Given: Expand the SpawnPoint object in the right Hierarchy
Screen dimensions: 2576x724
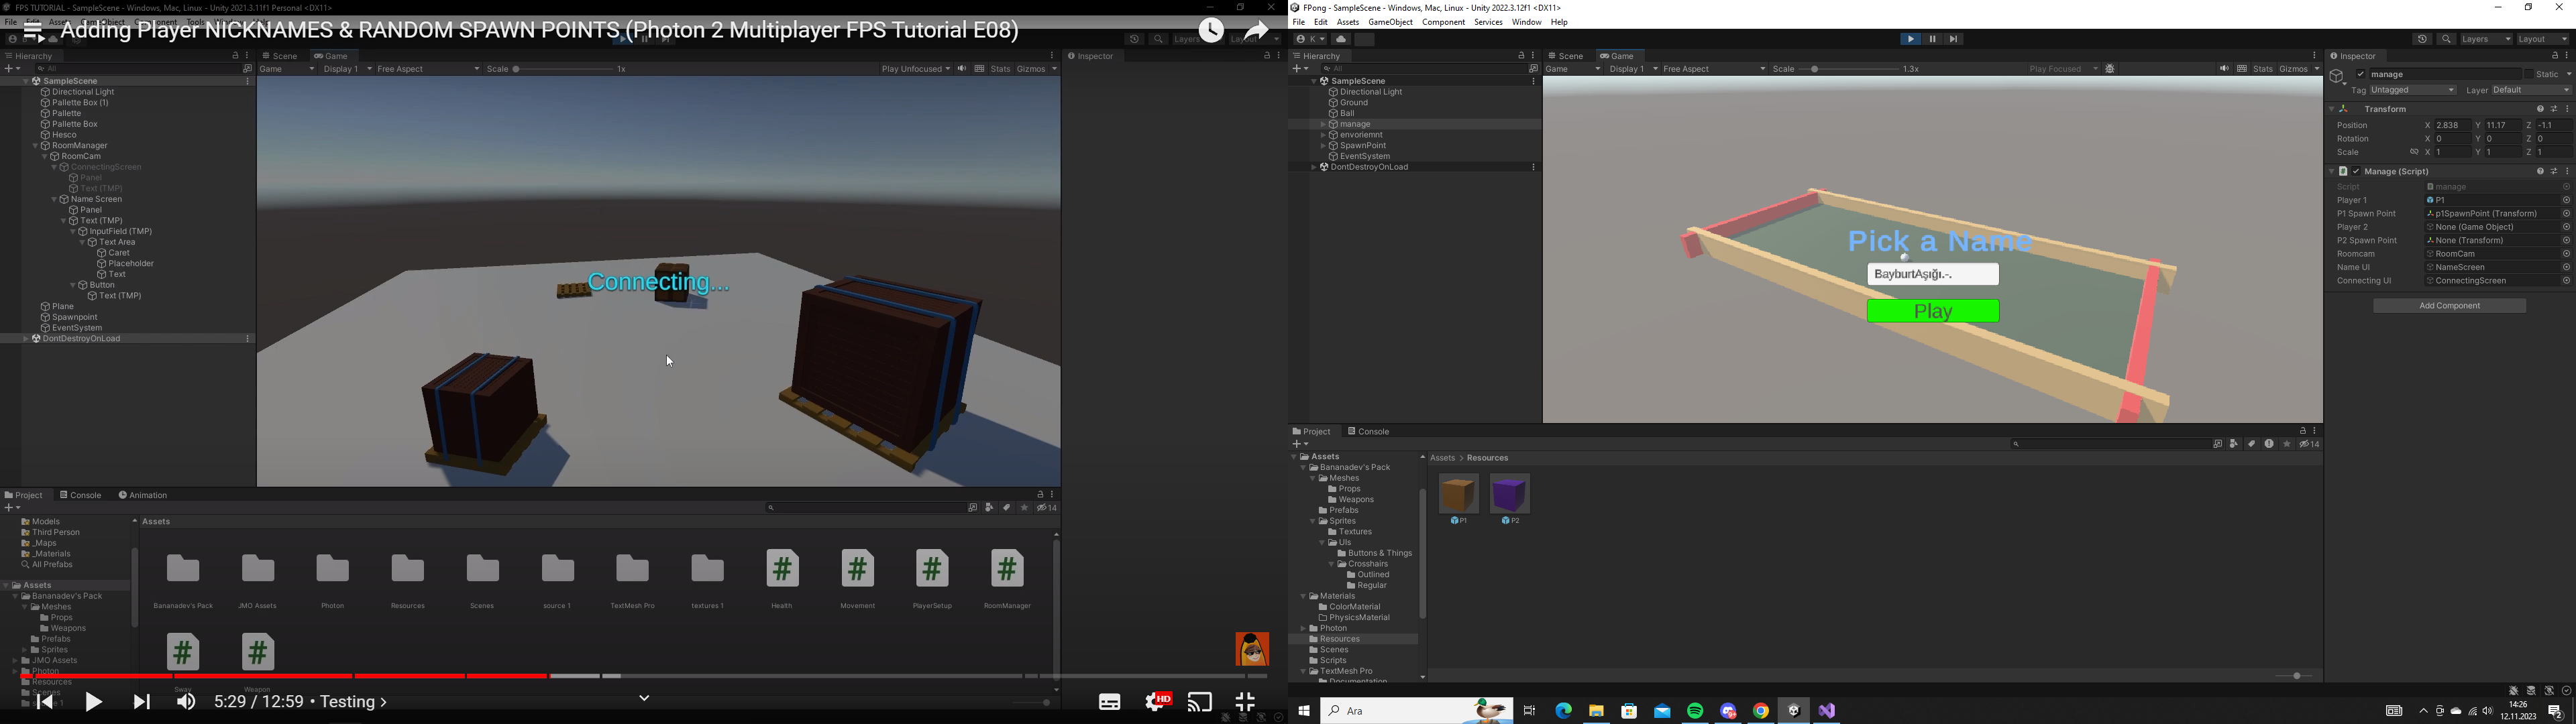Looking at the screenshot, I should pos(1323,146).
